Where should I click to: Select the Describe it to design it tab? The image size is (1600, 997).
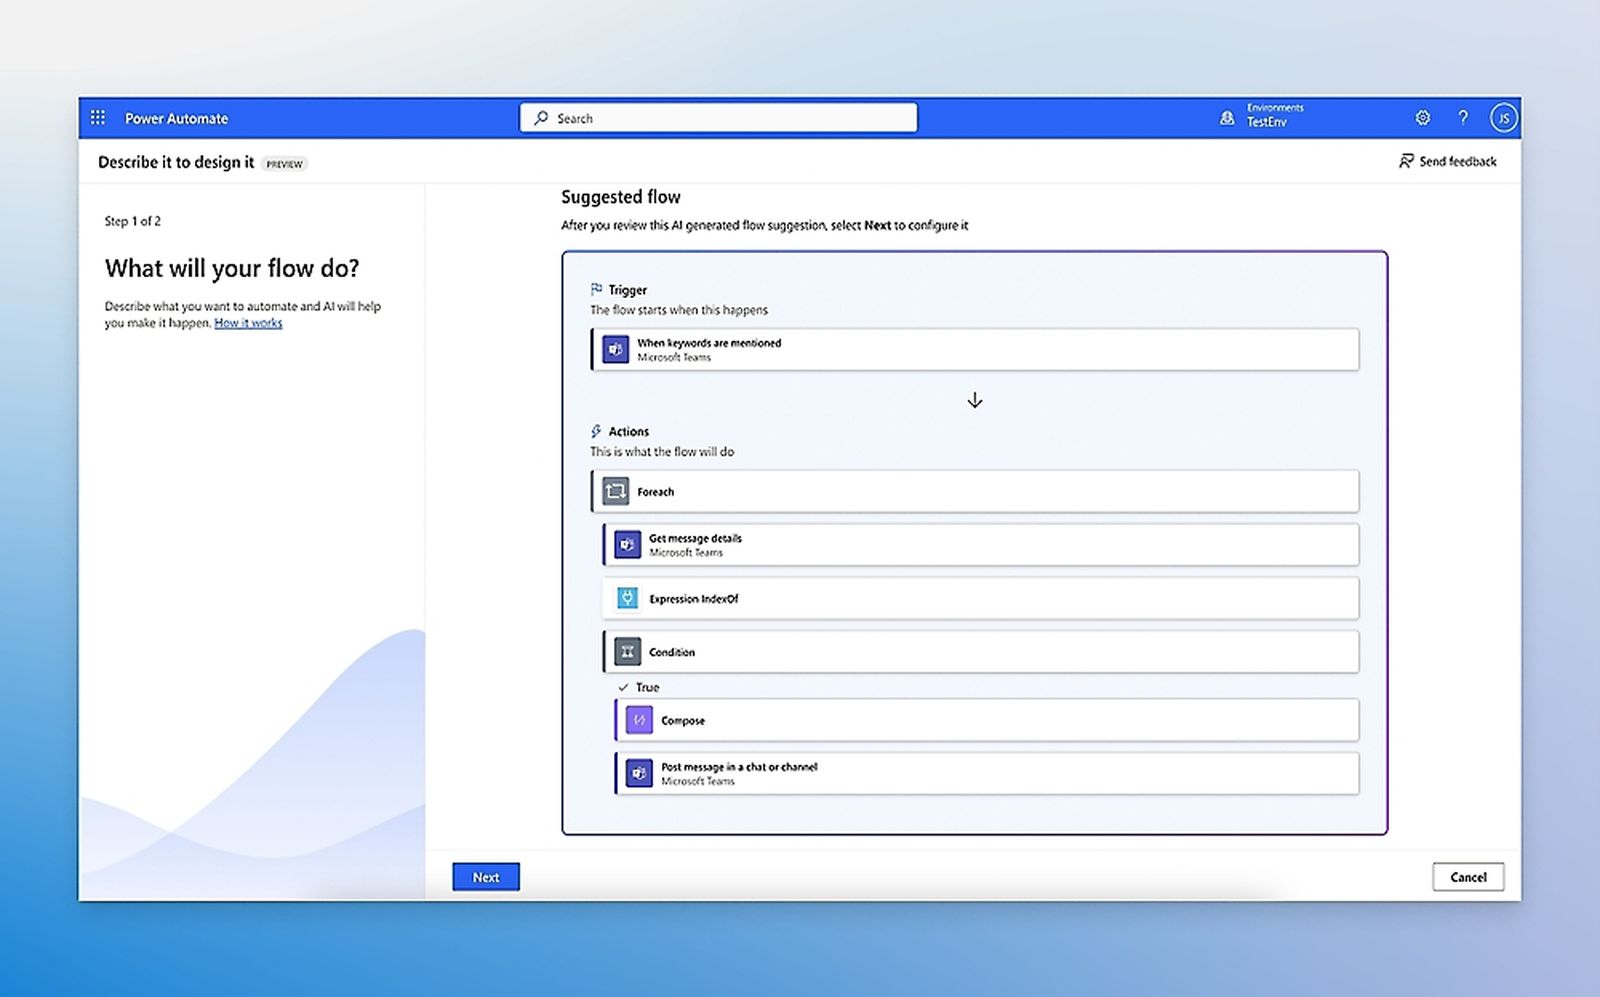pyautogui.click(x=175, y=162)
